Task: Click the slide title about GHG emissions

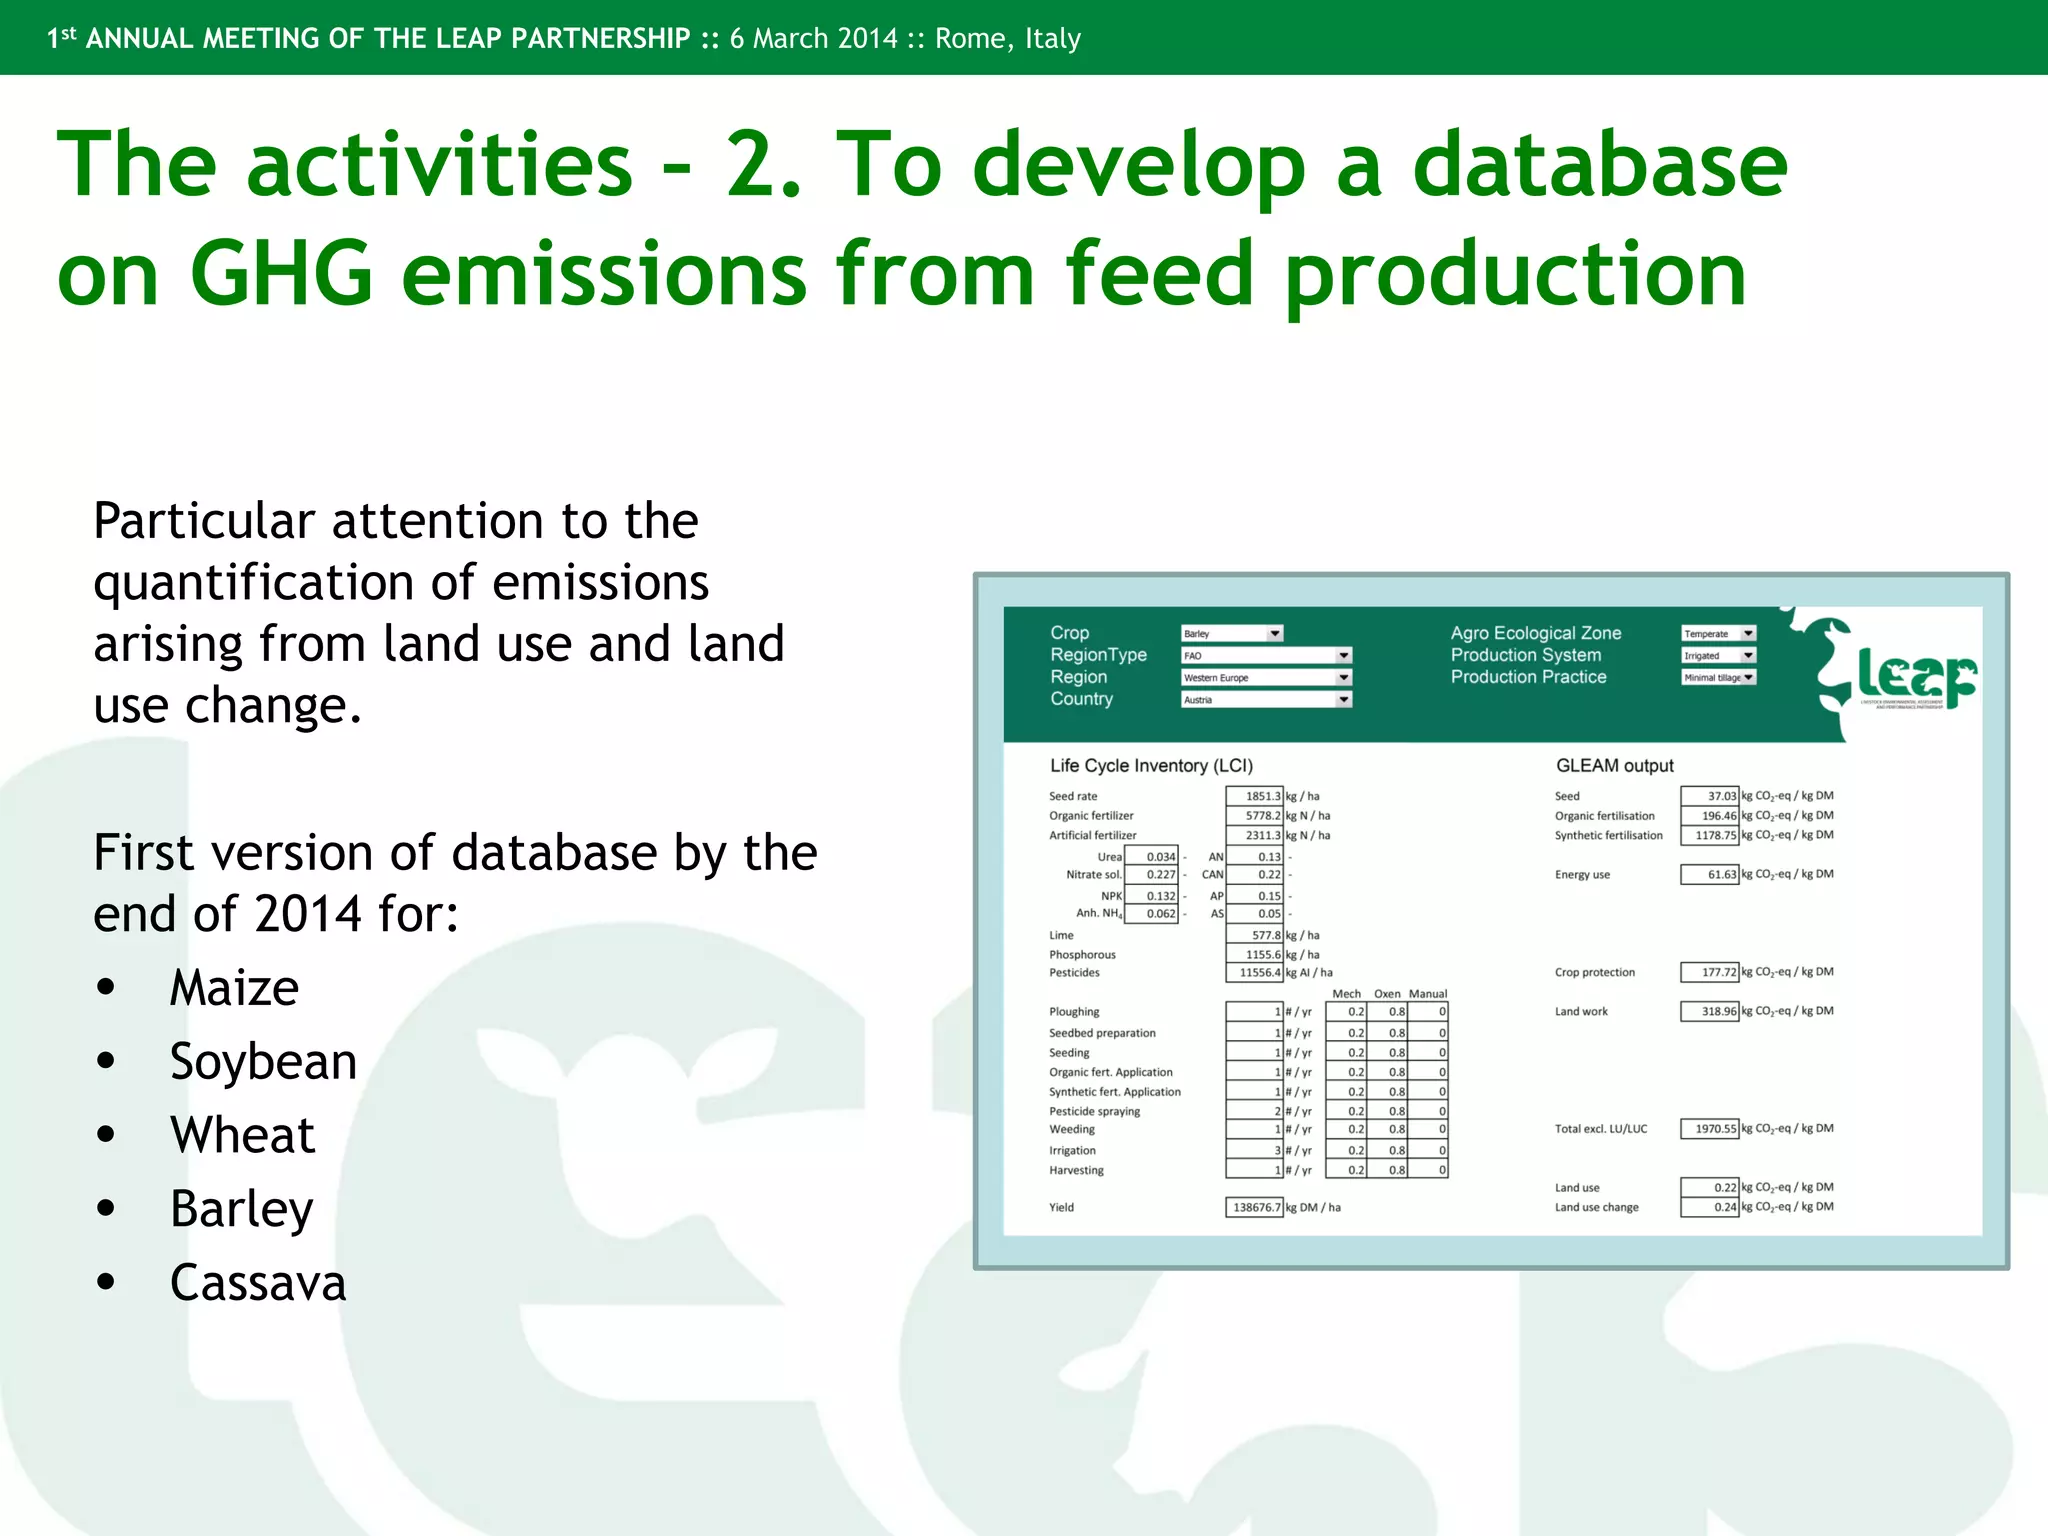Action: 920,218
